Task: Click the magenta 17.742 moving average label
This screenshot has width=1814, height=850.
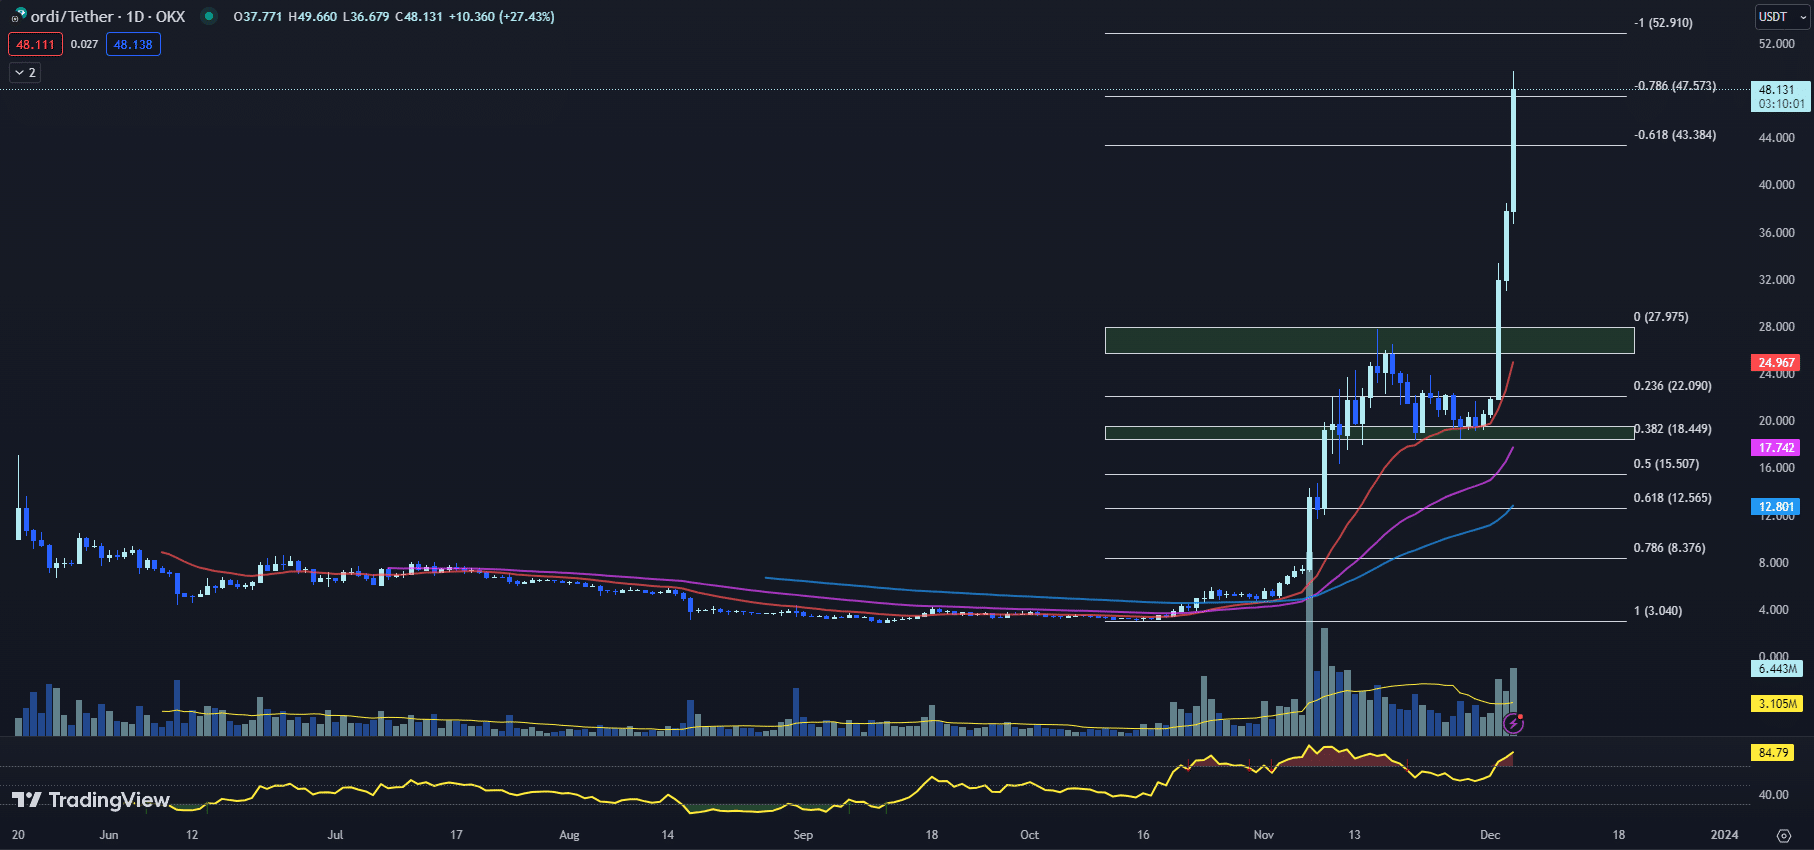Action: pos(1776,448)
